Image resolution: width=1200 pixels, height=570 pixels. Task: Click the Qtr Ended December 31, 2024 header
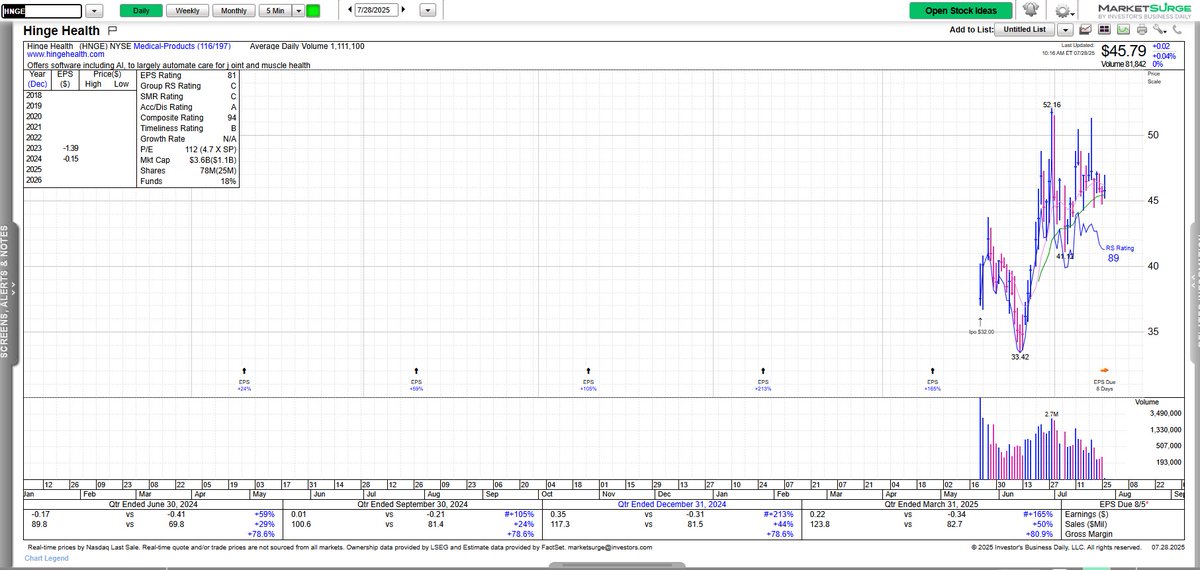[670, 504]
